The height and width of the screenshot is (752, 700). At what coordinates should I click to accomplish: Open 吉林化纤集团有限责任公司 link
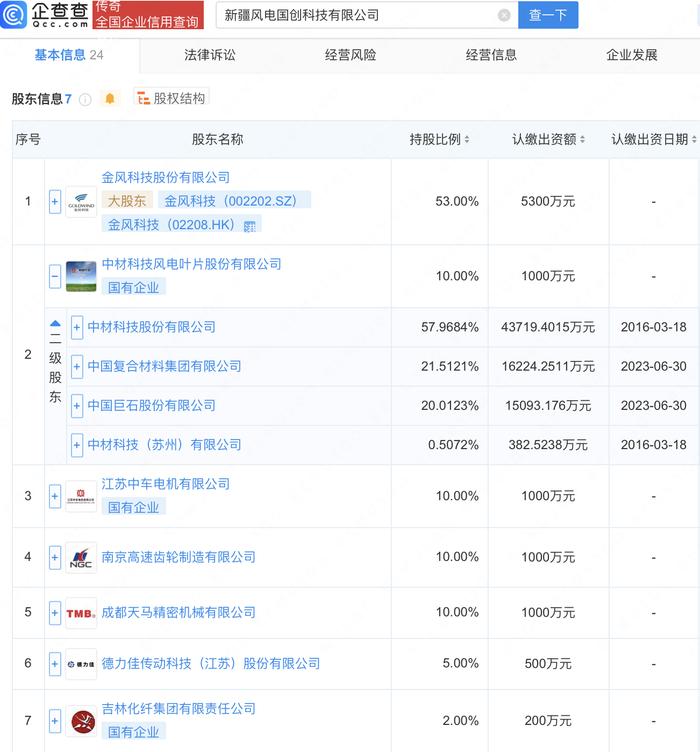point(178,709)
